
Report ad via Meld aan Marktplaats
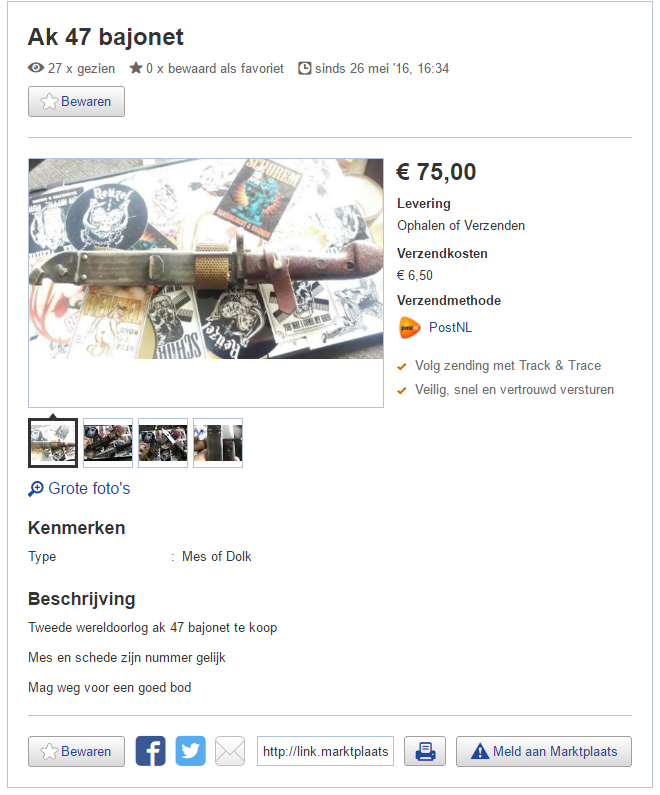coord(543,751)
